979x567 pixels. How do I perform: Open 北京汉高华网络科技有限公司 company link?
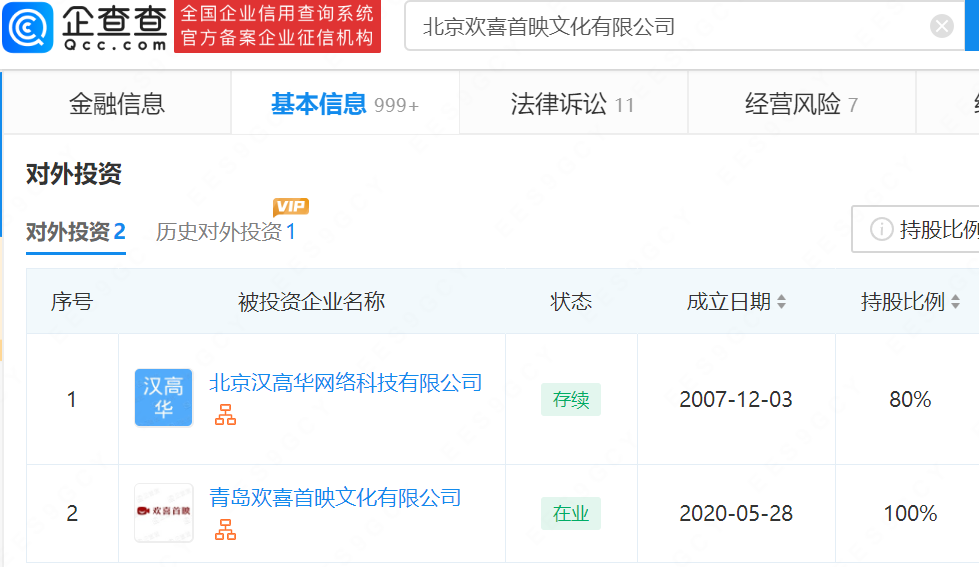345,383
